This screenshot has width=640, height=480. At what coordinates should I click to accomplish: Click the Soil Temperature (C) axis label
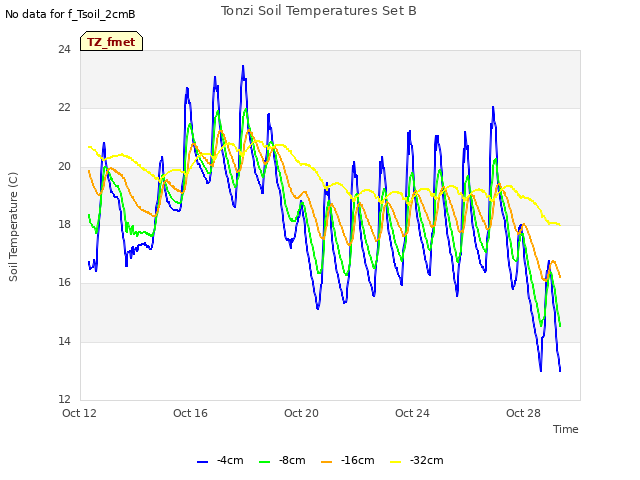[13, 227]
